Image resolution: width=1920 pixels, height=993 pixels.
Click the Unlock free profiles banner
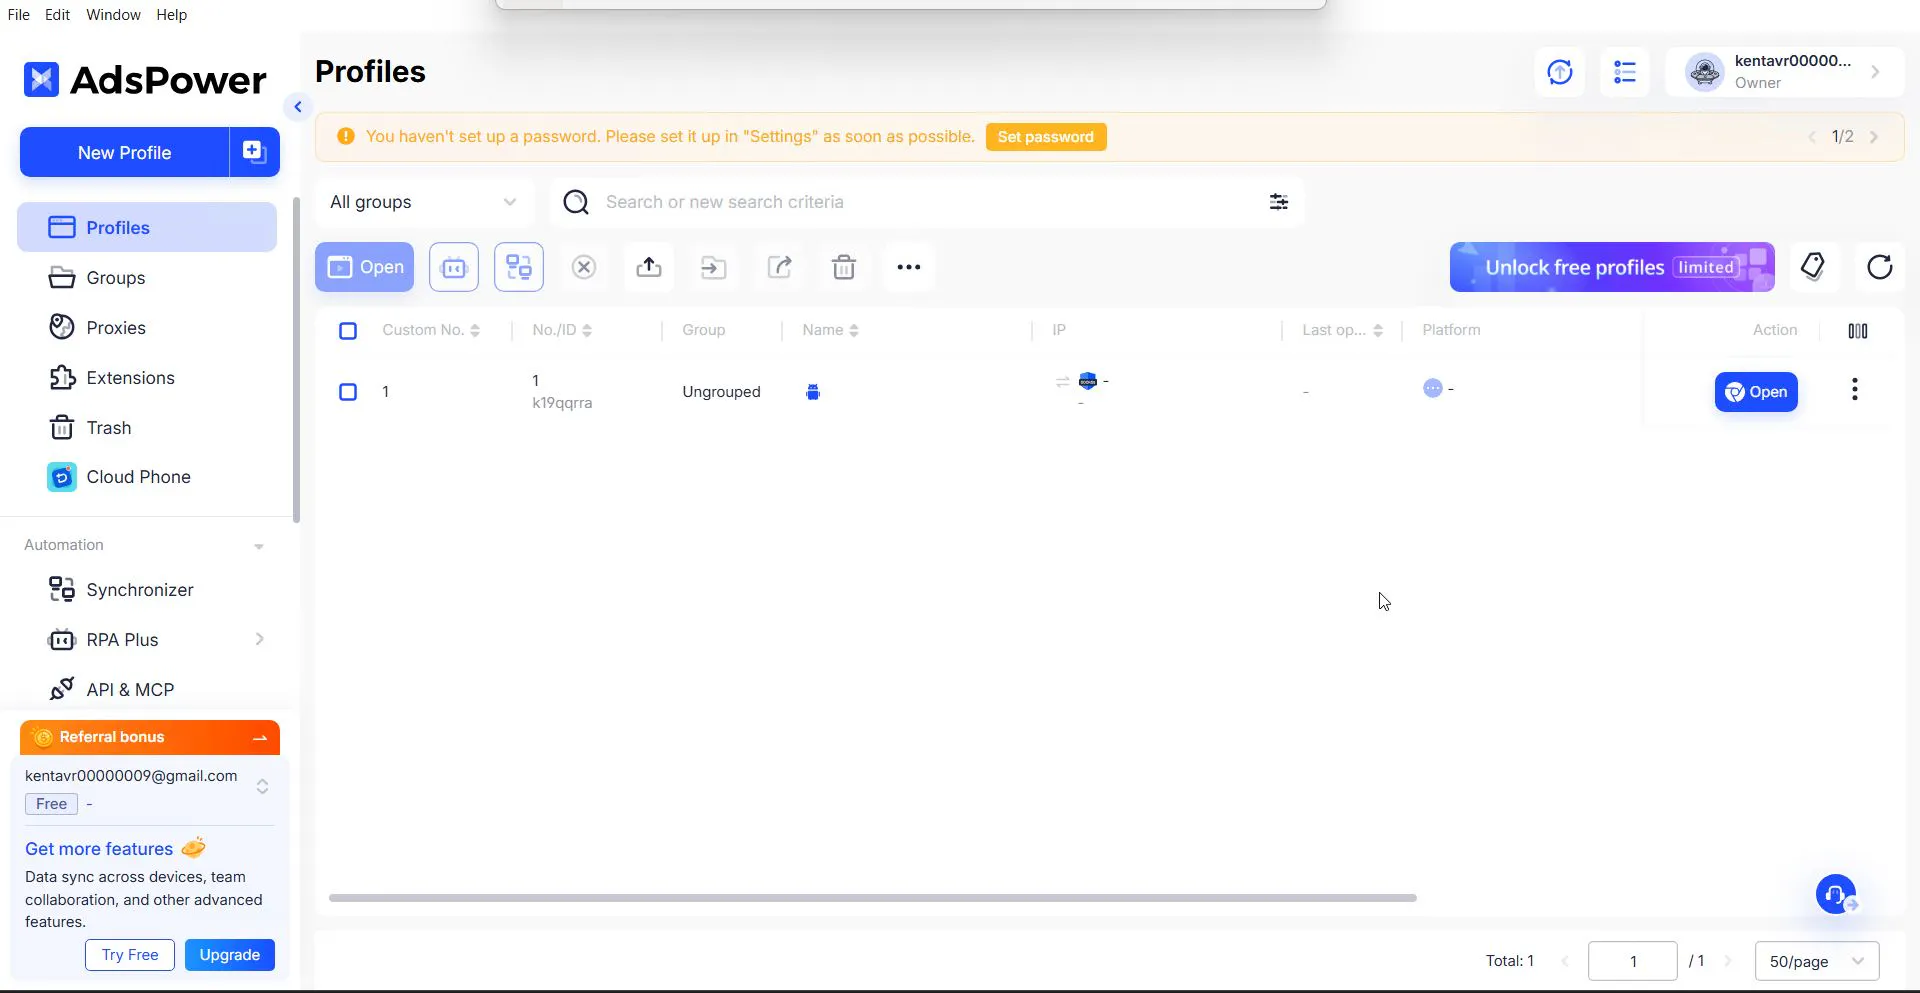(x=1612, y=267)
